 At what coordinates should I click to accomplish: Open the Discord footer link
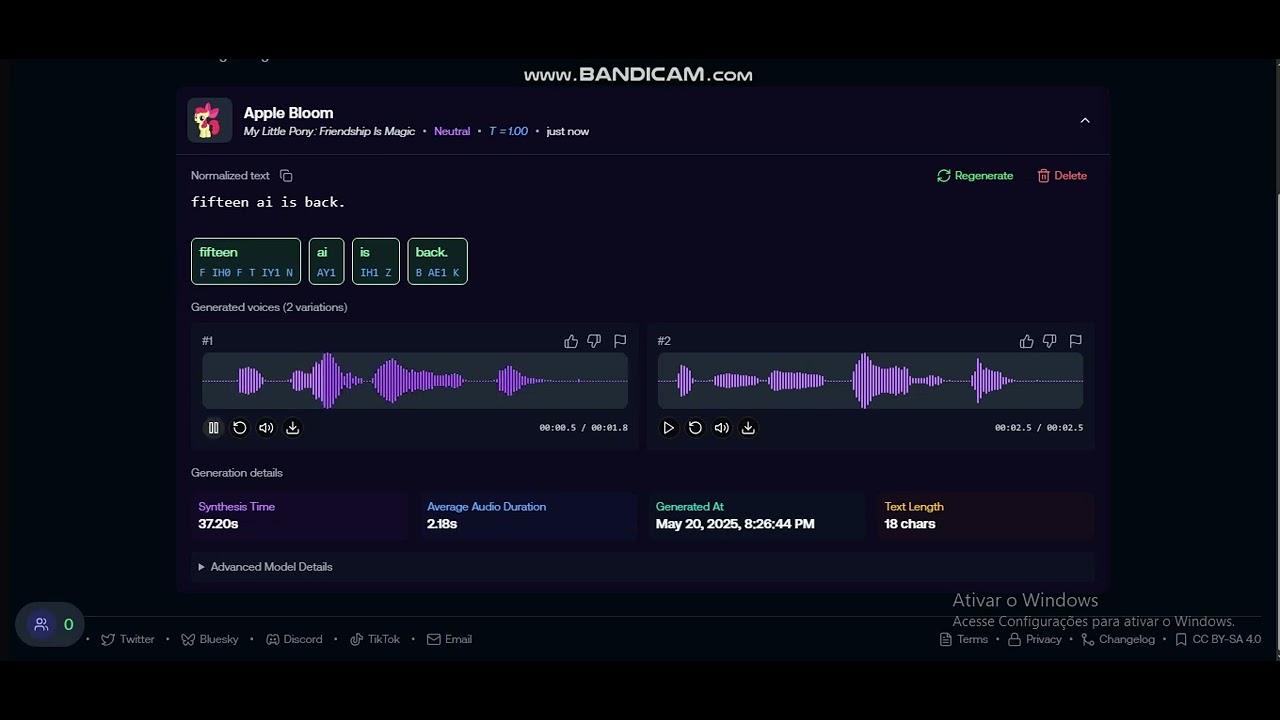[x=294, y=640]
